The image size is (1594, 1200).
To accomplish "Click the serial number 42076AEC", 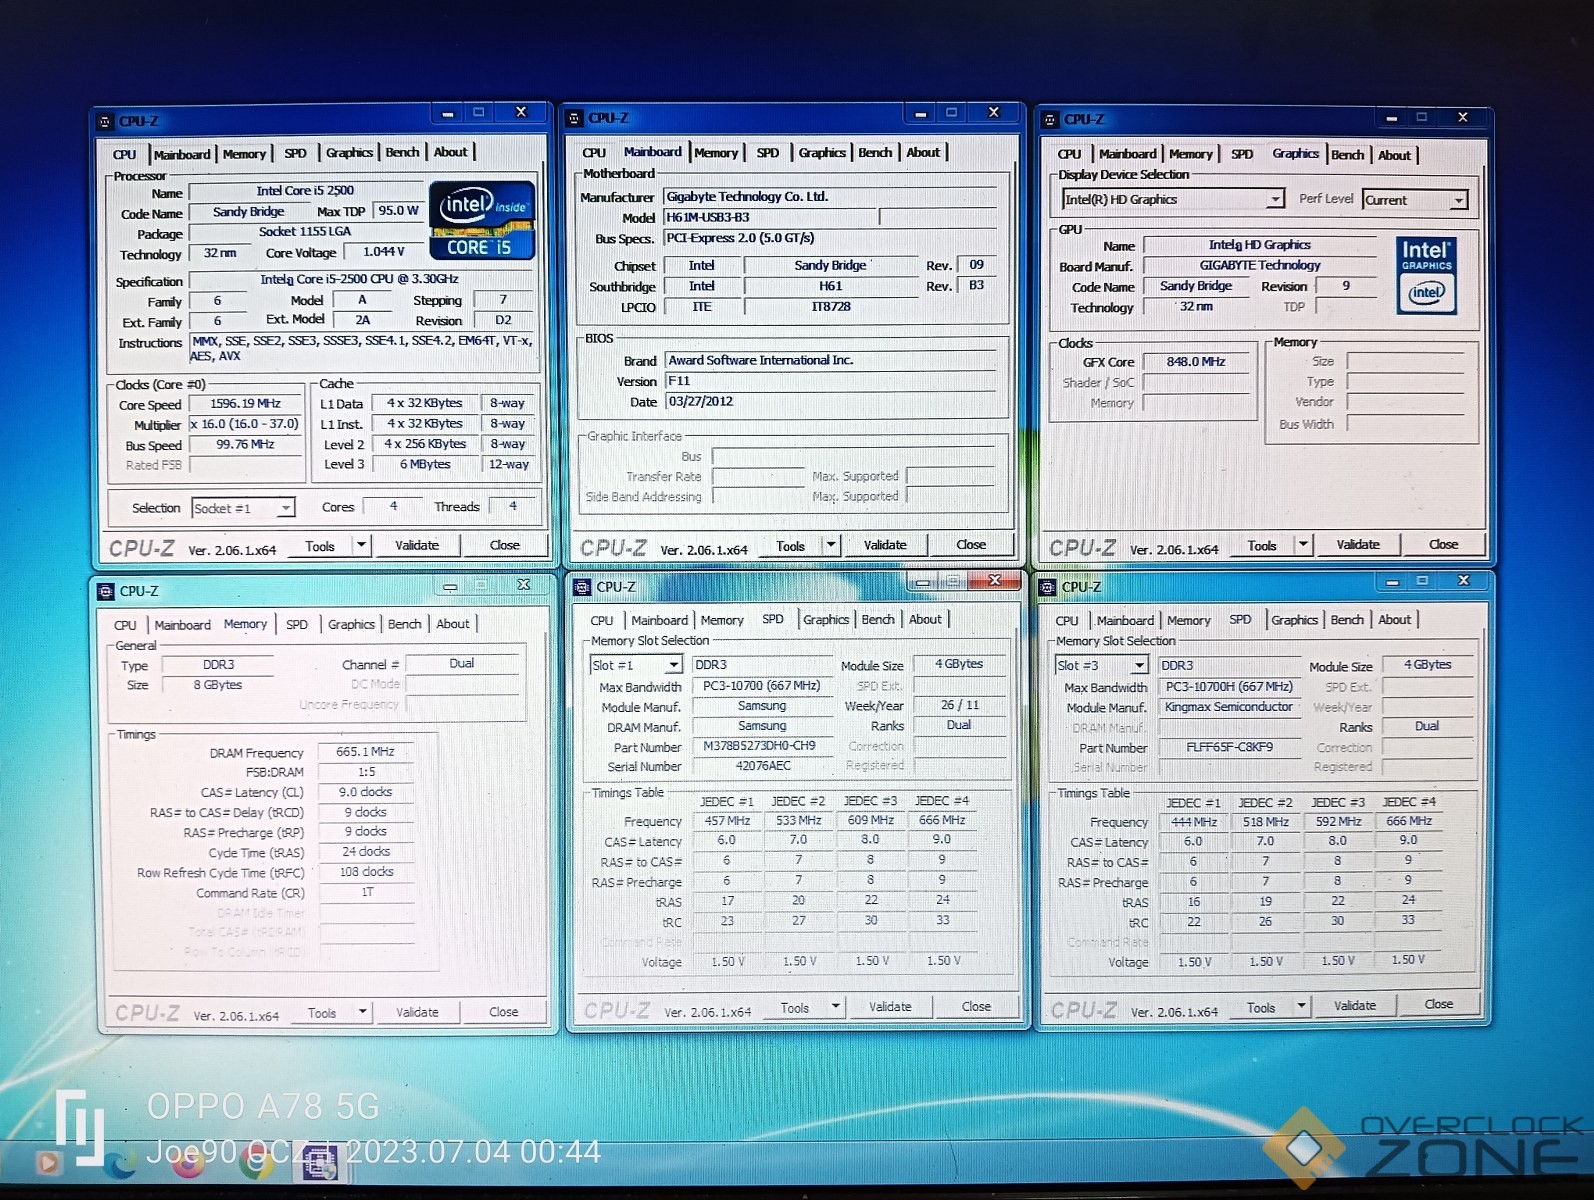I will (763, 766).
